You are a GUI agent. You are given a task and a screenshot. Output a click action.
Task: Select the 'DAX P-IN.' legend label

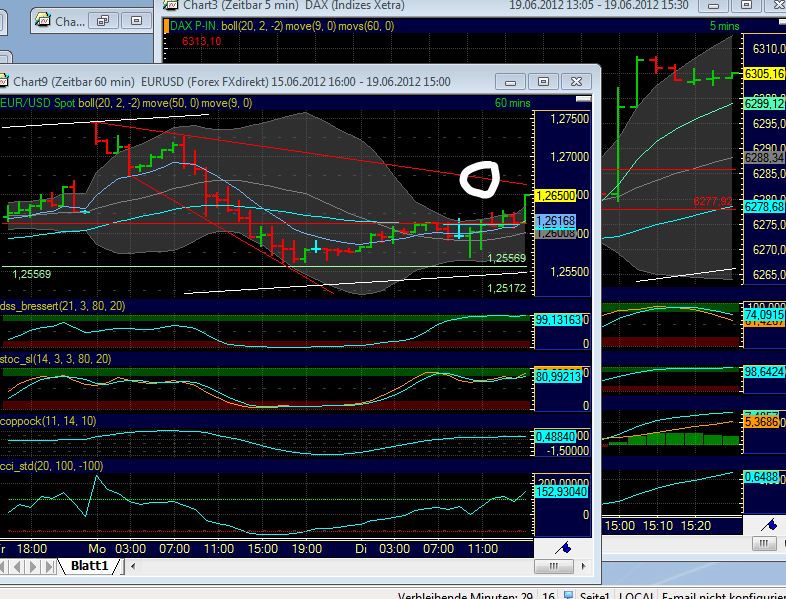click(194, 26)
